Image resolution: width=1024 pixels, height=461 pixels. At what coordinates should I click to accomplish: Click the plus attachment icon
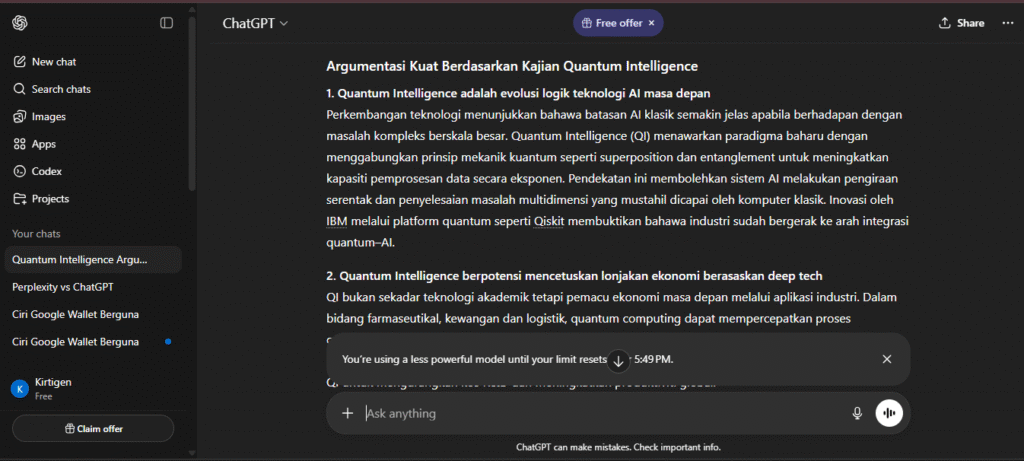point(347,413)
